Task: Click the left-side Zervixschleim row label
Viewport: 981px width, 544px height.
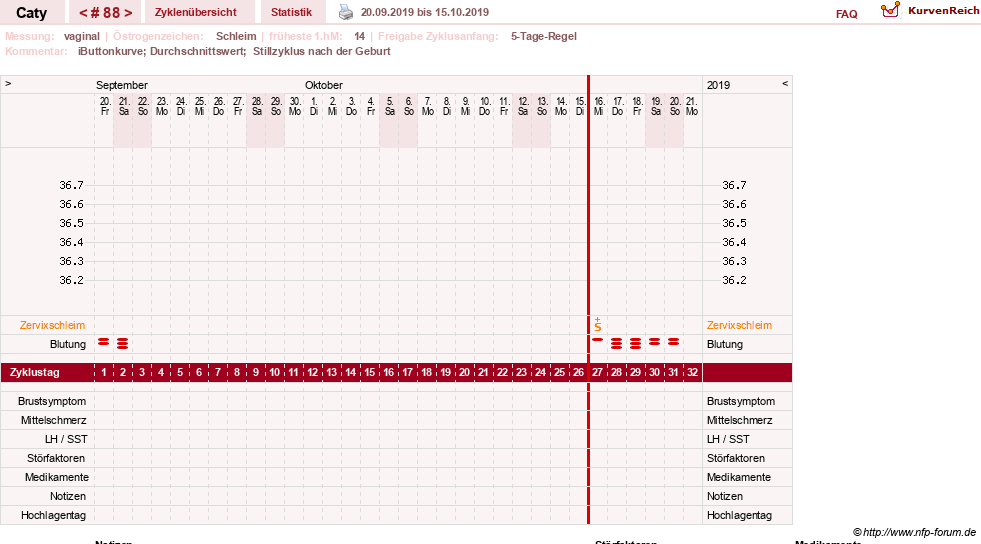Action: tap(53, 325)
